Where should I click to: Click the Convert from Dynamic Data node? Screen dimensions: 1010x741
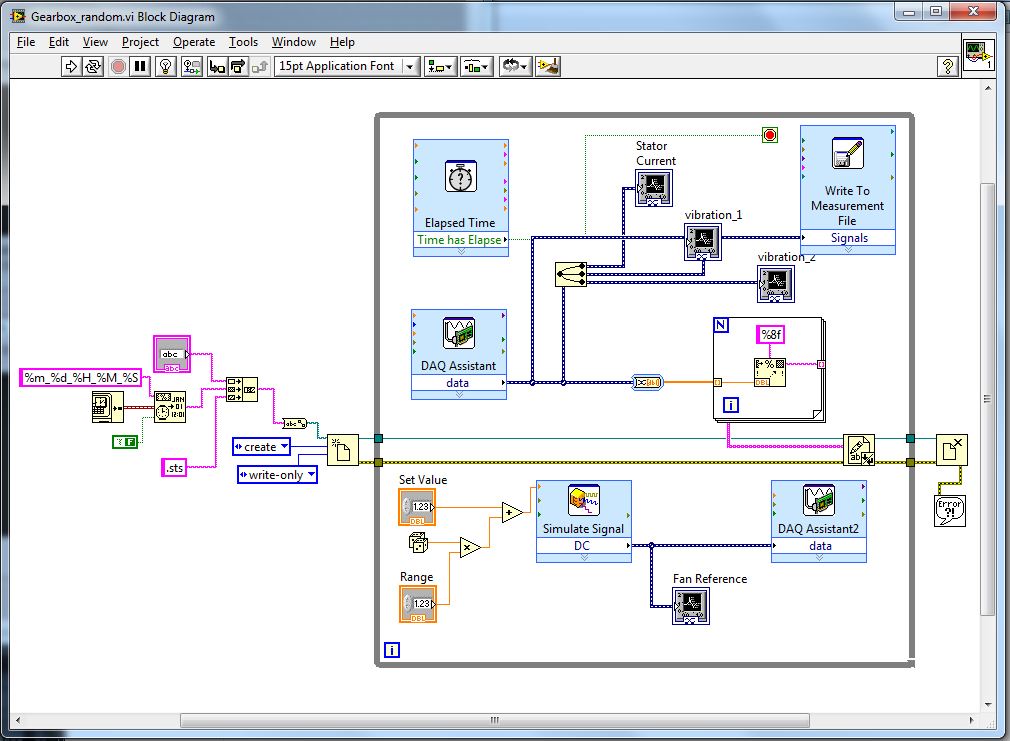[647, 383]
